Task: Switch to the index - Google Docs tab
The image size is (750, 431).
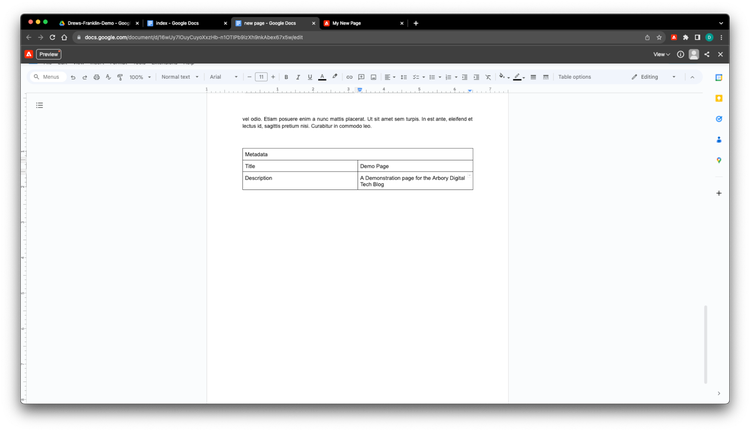Action: (187, 23)
